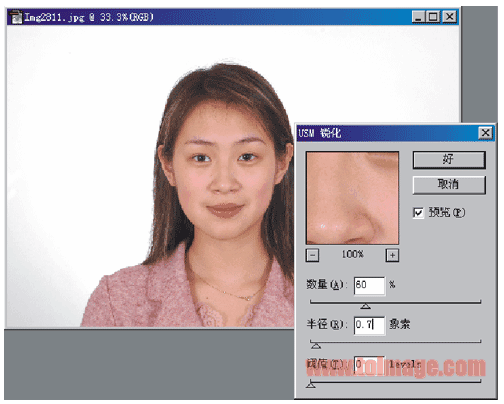The image size is (504, 404).
Task: Click the 数量 amount input field
Action: click(369, 286)
